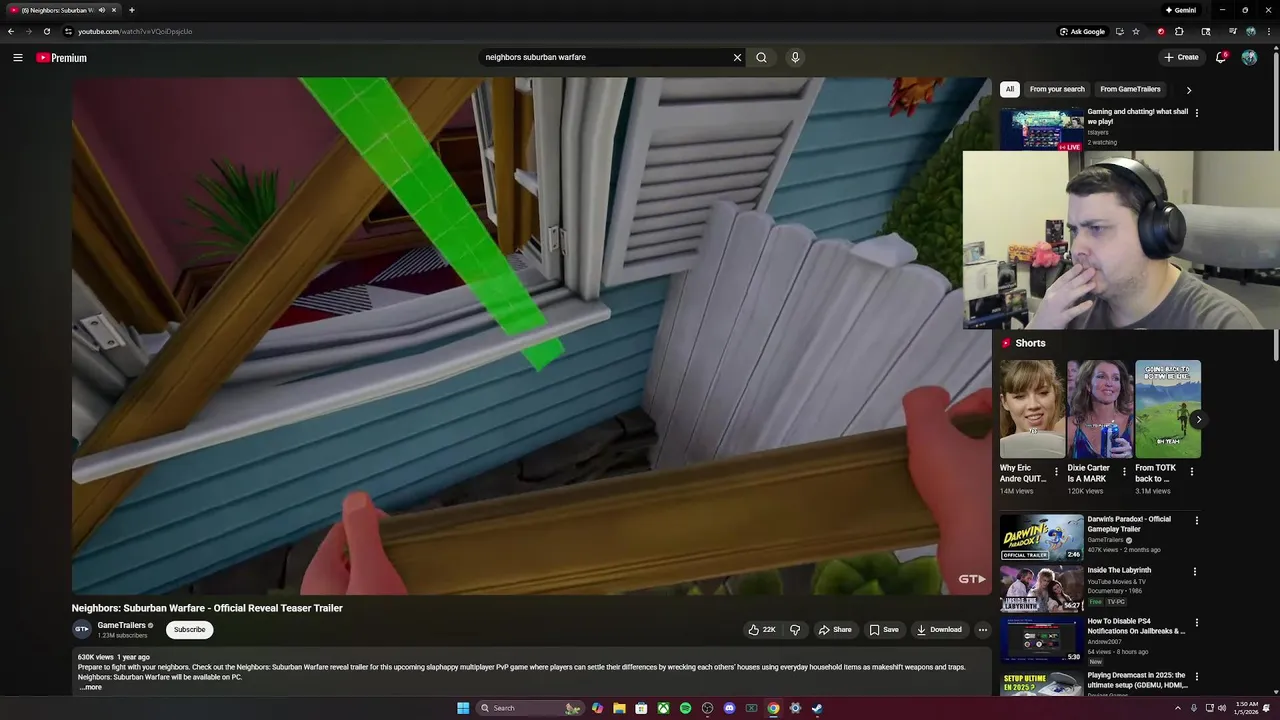
Task: Open Gemini button in title bar
Action: tap(1181, 10)
